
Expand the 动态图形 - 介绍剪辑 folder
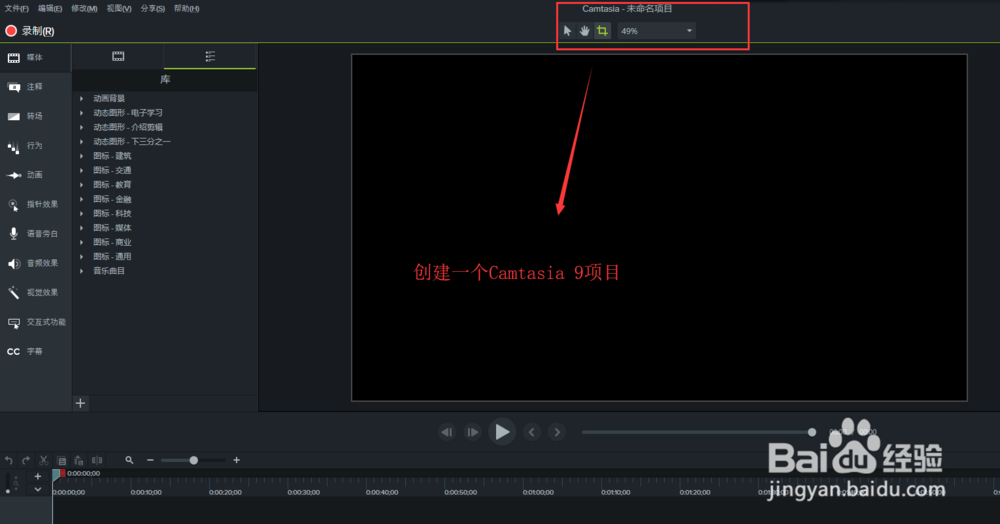tap(82, 127)
